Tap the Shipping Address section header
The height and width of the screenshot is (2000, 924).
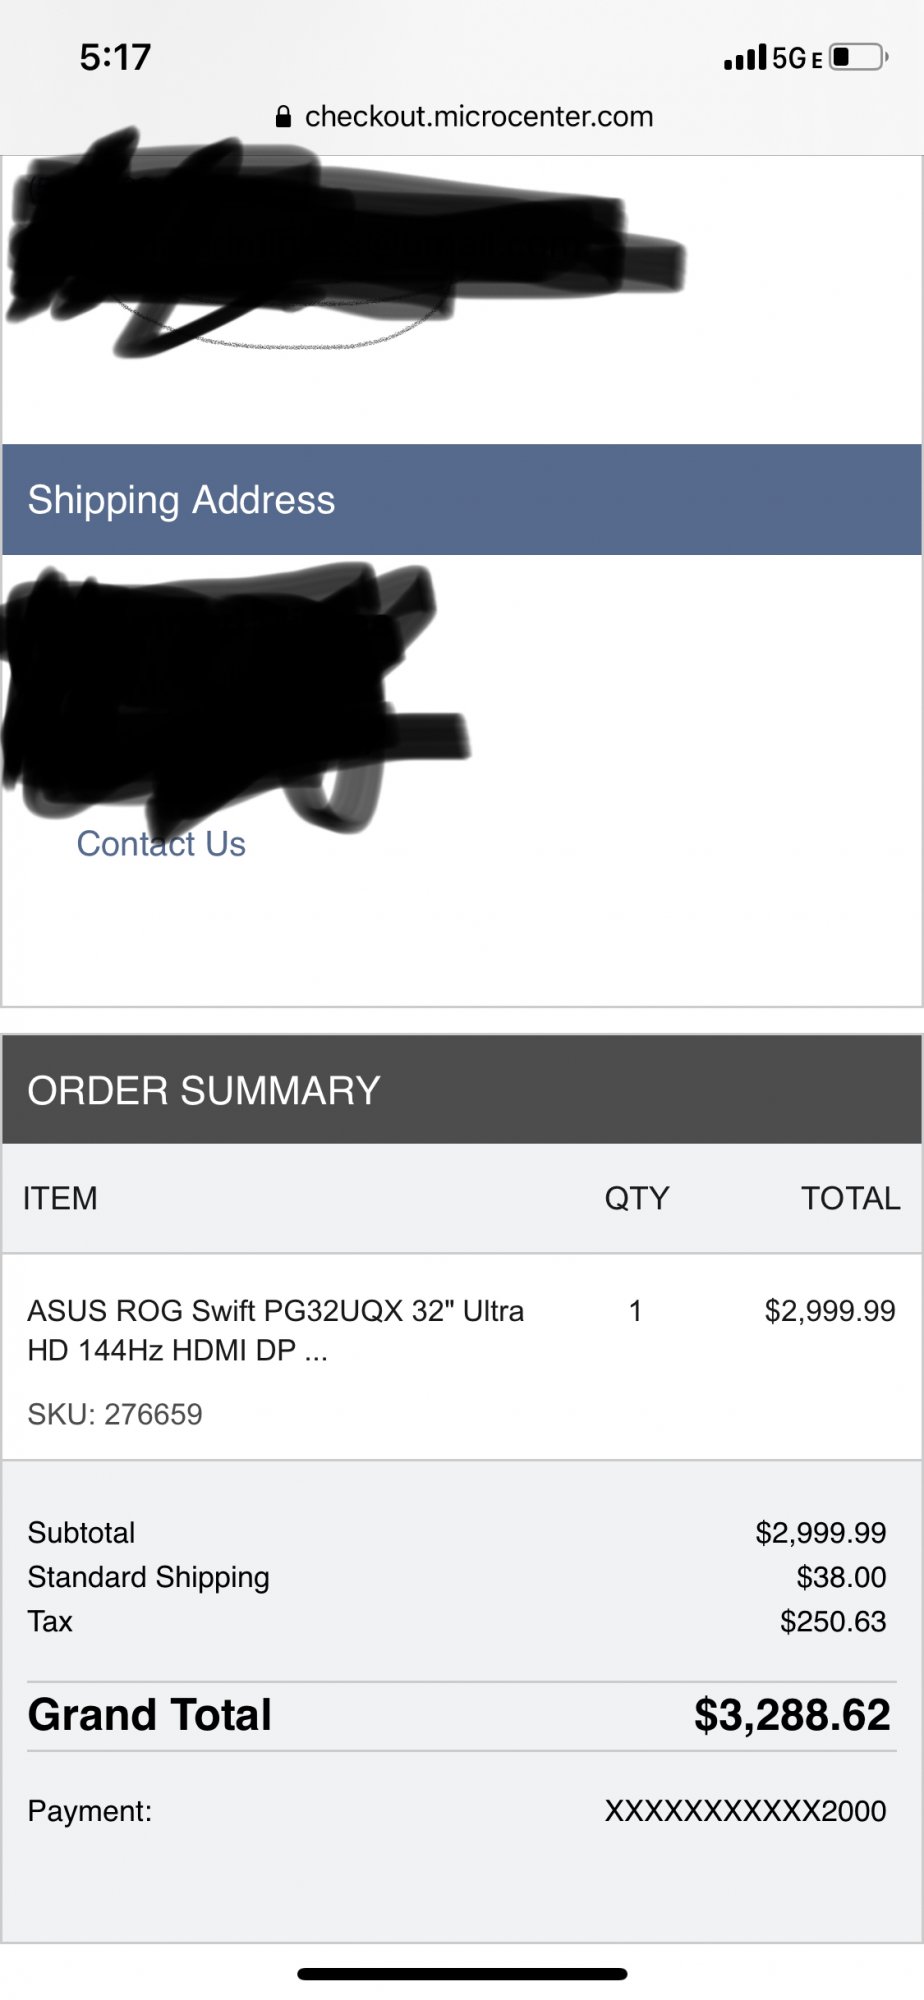181,500
